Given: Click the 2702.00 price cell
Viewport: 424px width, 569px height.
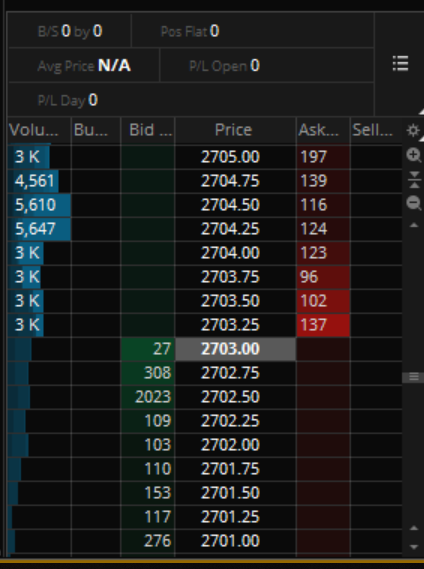Looking at the screenshot, I should click(236, 445).
